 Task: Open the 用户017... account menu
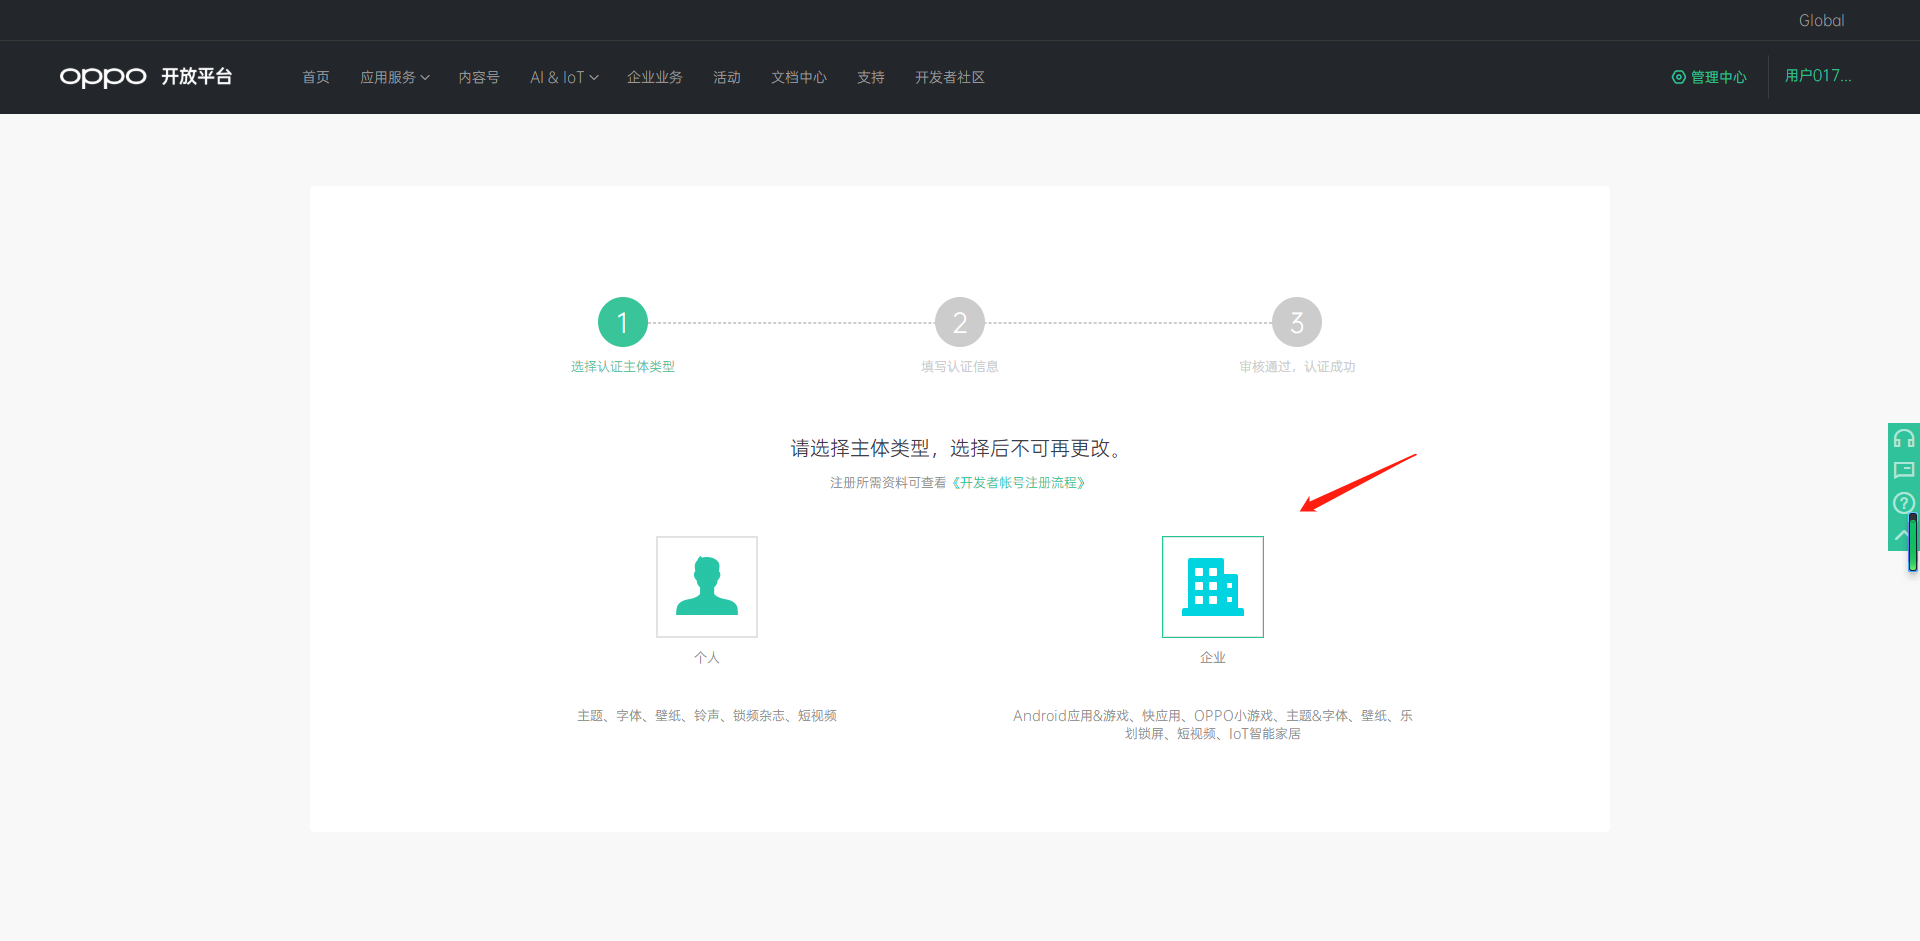[1818, 76]
